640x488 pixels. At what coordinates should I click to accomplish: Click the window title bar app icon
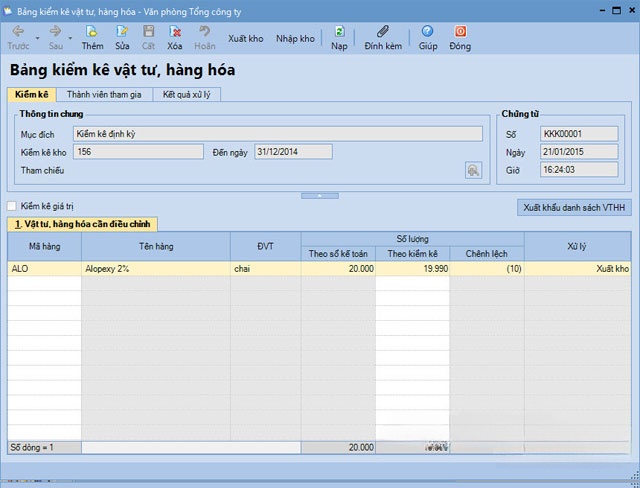pyautogui.click(x=8, y=11)
